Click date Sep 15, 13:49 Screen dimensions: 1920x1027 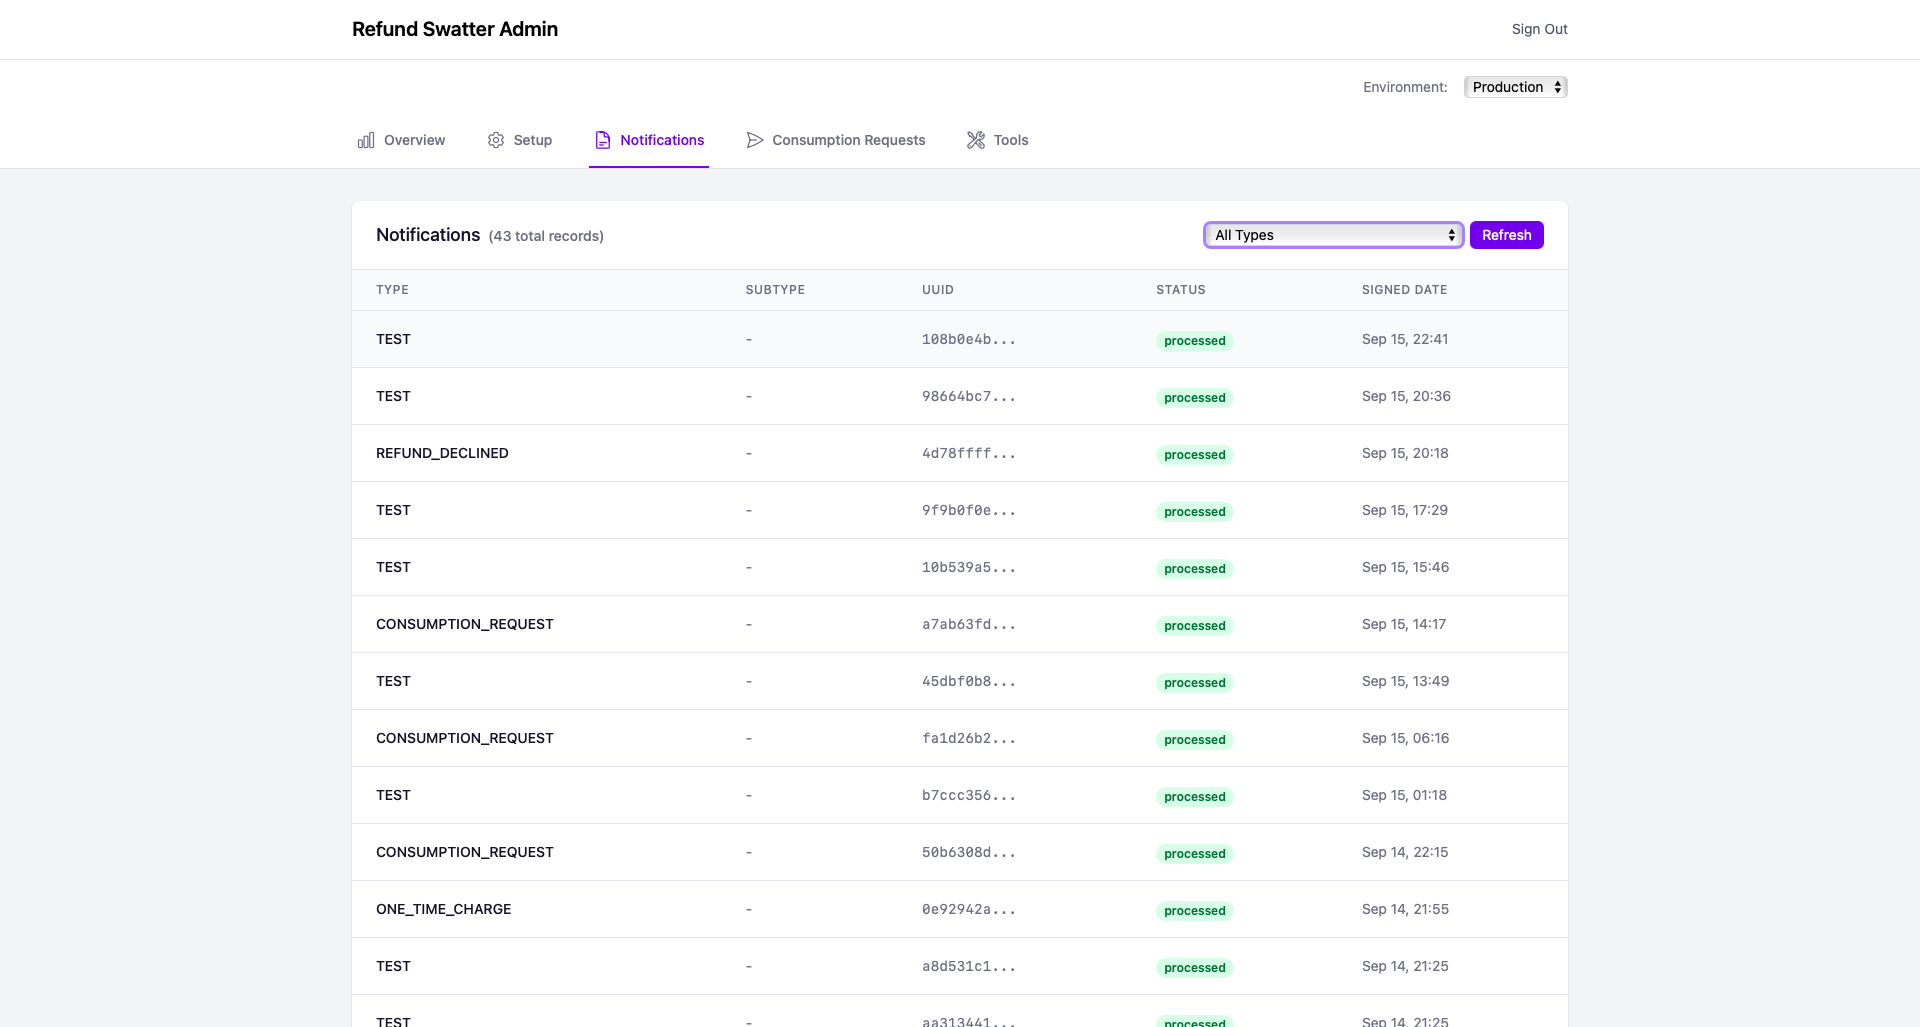1405,681
